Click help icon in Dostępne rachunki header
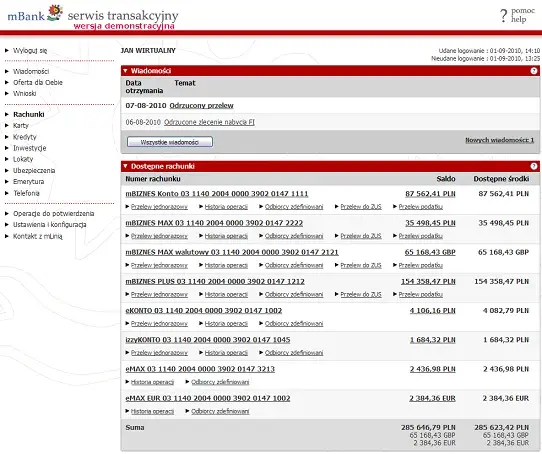This screenshot has width=542, height=454. coord(534,166)
